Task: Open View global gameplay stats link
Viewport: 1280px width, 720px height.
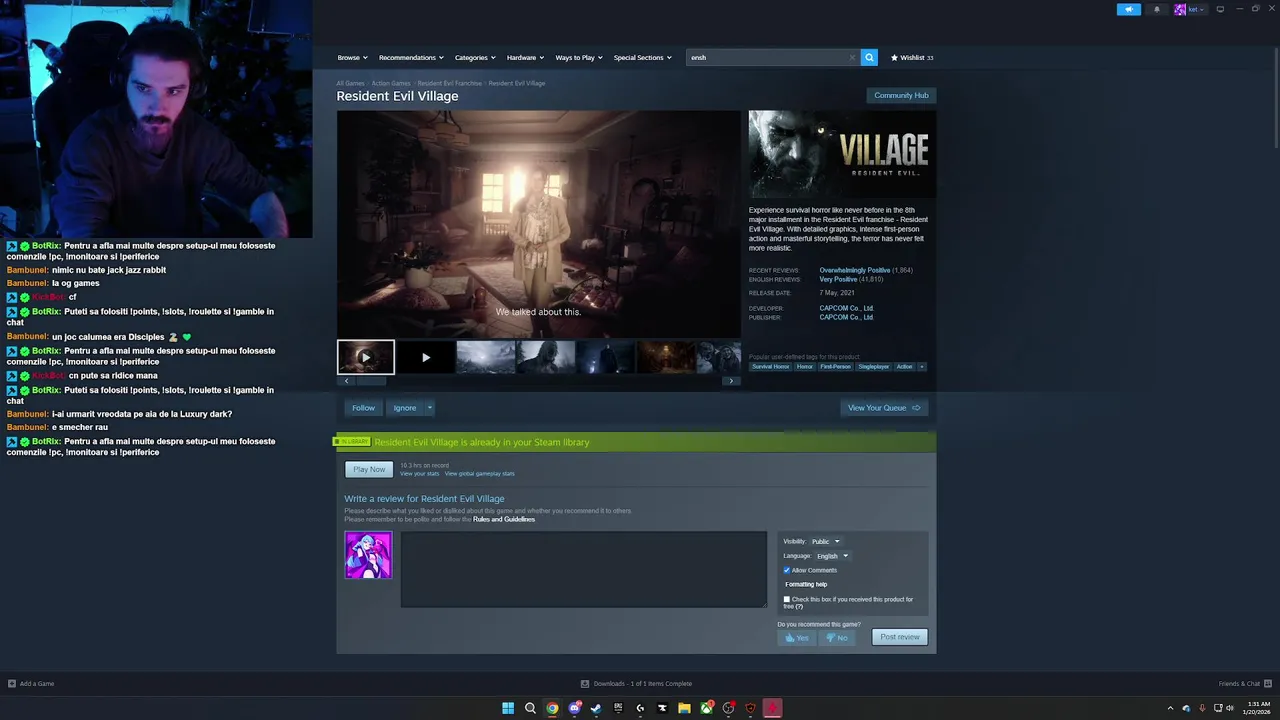Action: 480,473
